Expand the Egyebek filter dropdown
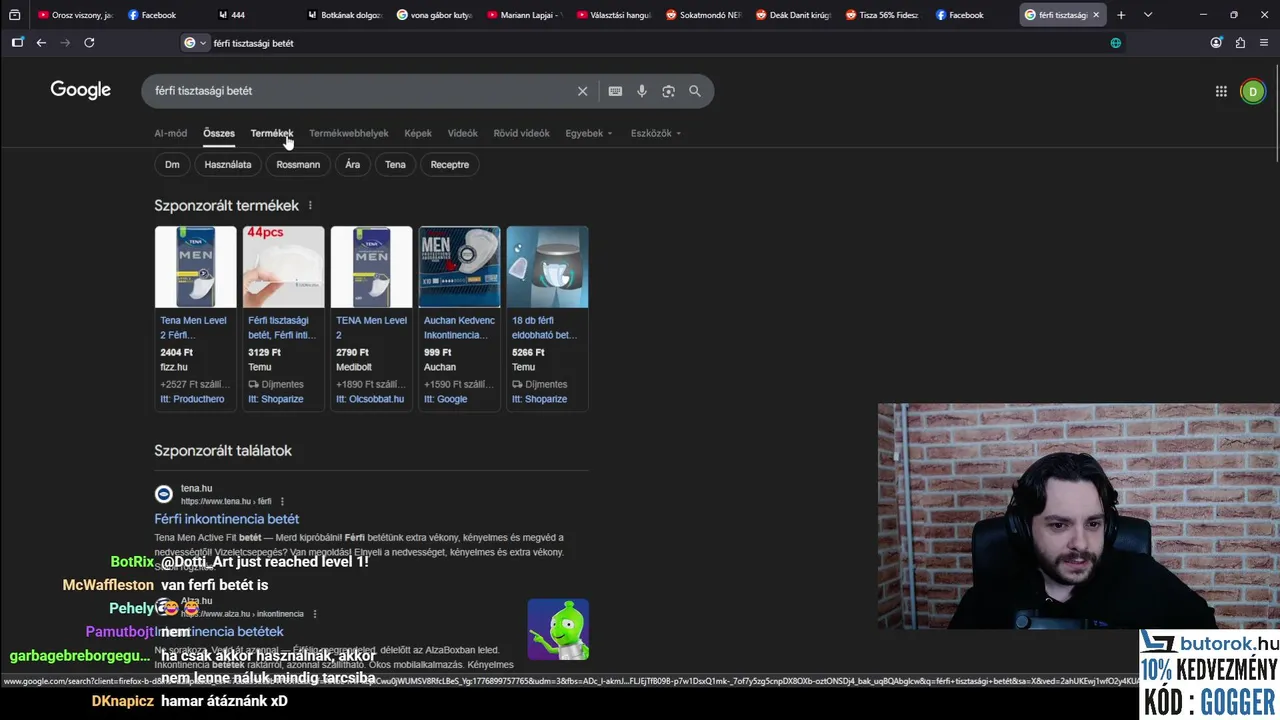The height and width of the screenshot is (720, 1280). [x=589, y=133]
